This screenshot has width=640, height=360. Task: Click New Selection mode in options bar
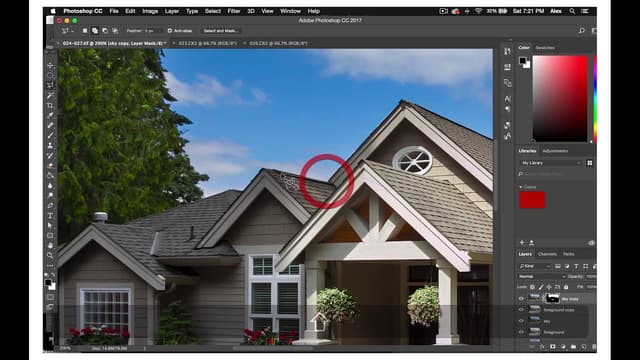(x=85, y=31)
